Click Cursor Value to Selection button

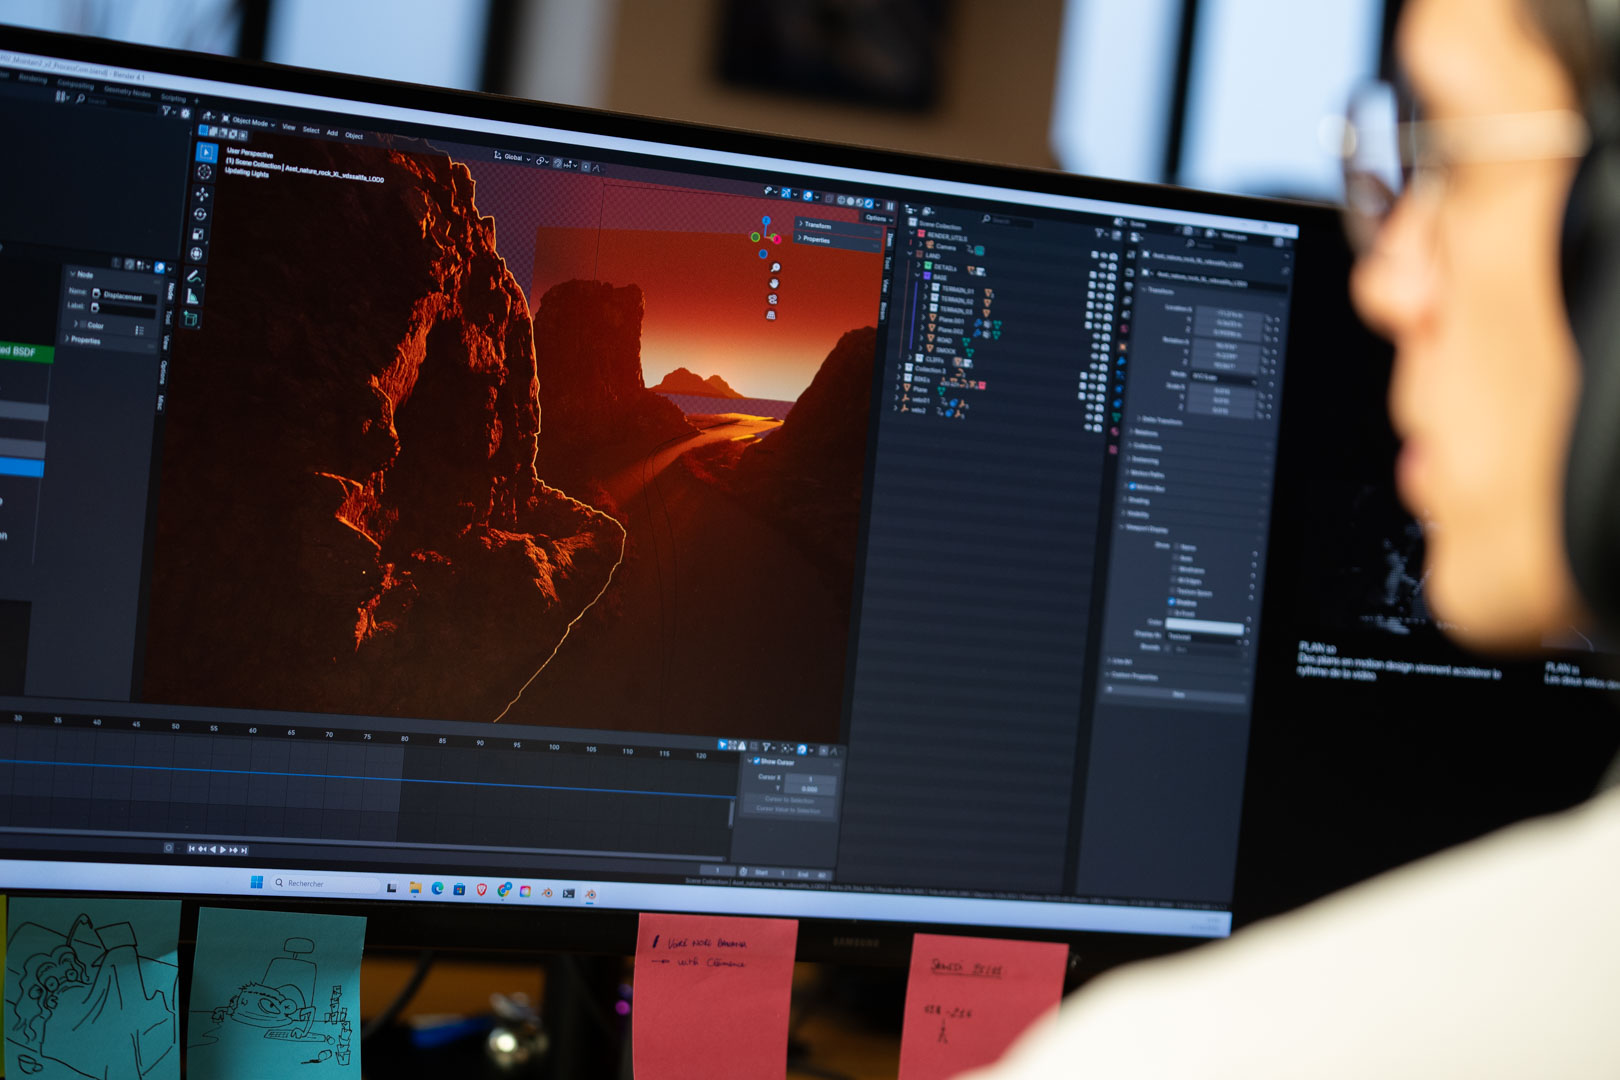tap(789, 809)
